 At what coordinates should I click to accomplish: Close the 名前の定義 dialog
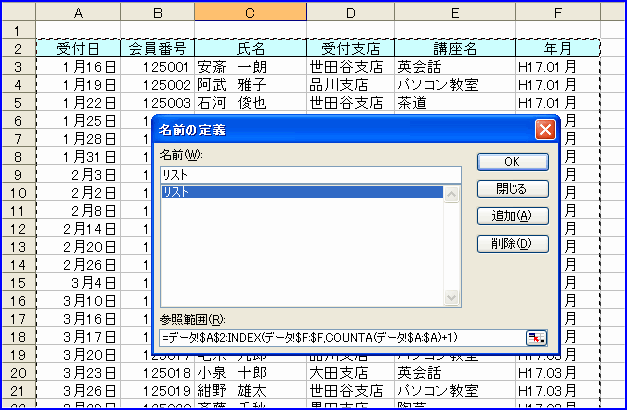point(545,130)
